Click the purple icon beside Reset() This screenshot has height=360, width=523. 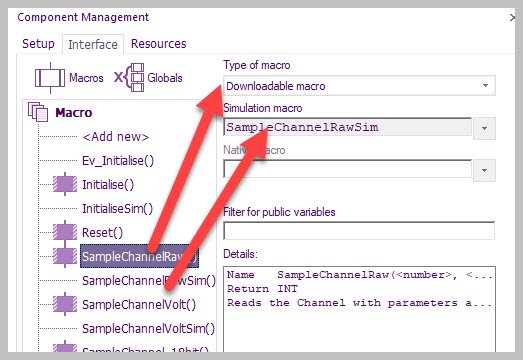pos(65,232)
